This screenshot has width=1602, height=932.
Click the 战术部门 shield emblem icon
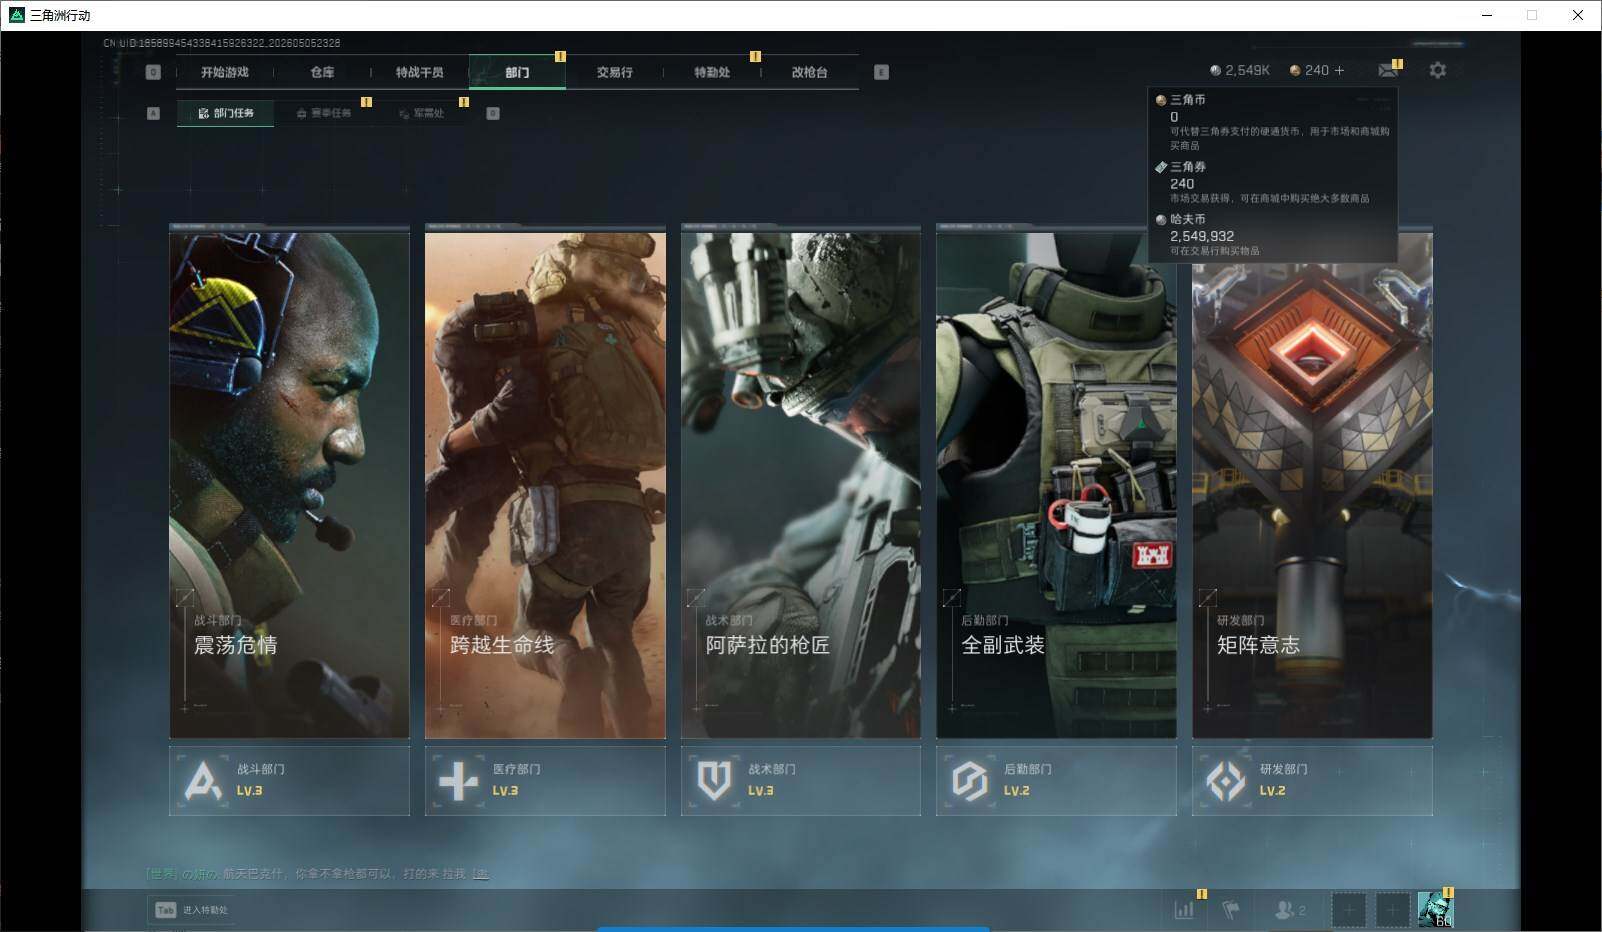pos(714,781)
